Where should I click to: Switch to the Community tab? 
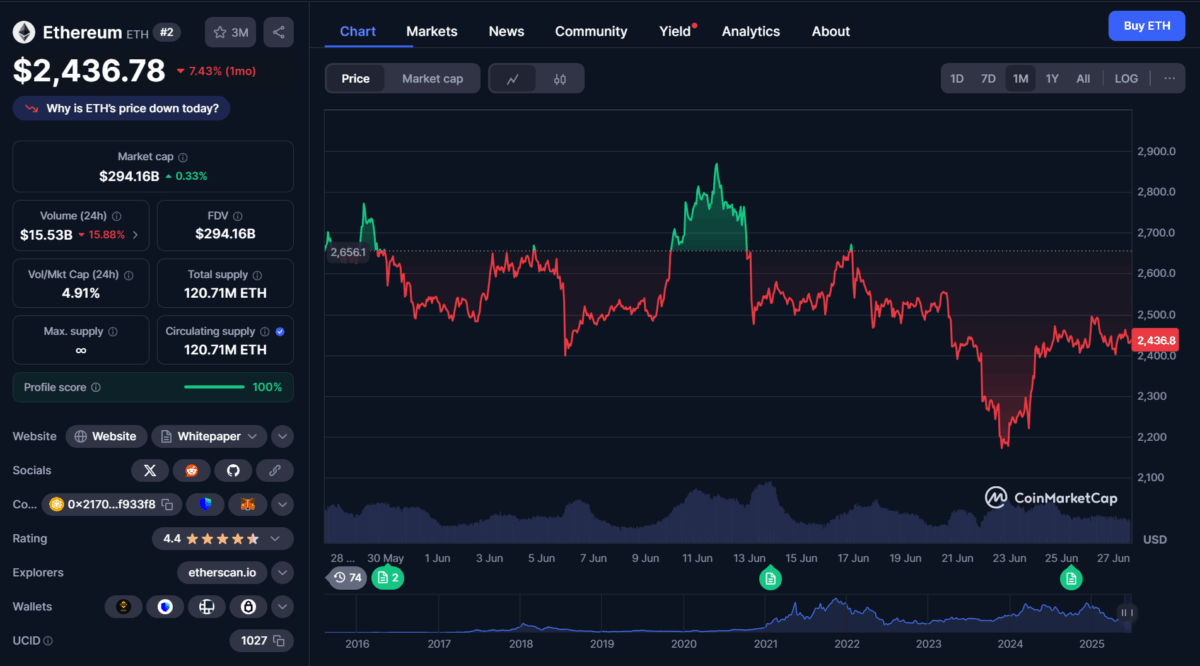point(591,31)
